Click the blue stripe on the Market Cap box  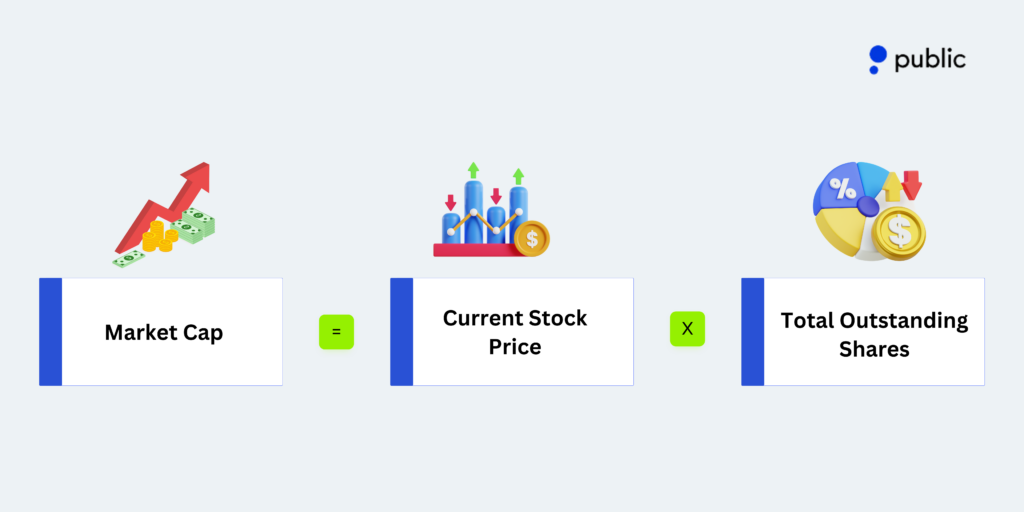[x=50, y=332]
